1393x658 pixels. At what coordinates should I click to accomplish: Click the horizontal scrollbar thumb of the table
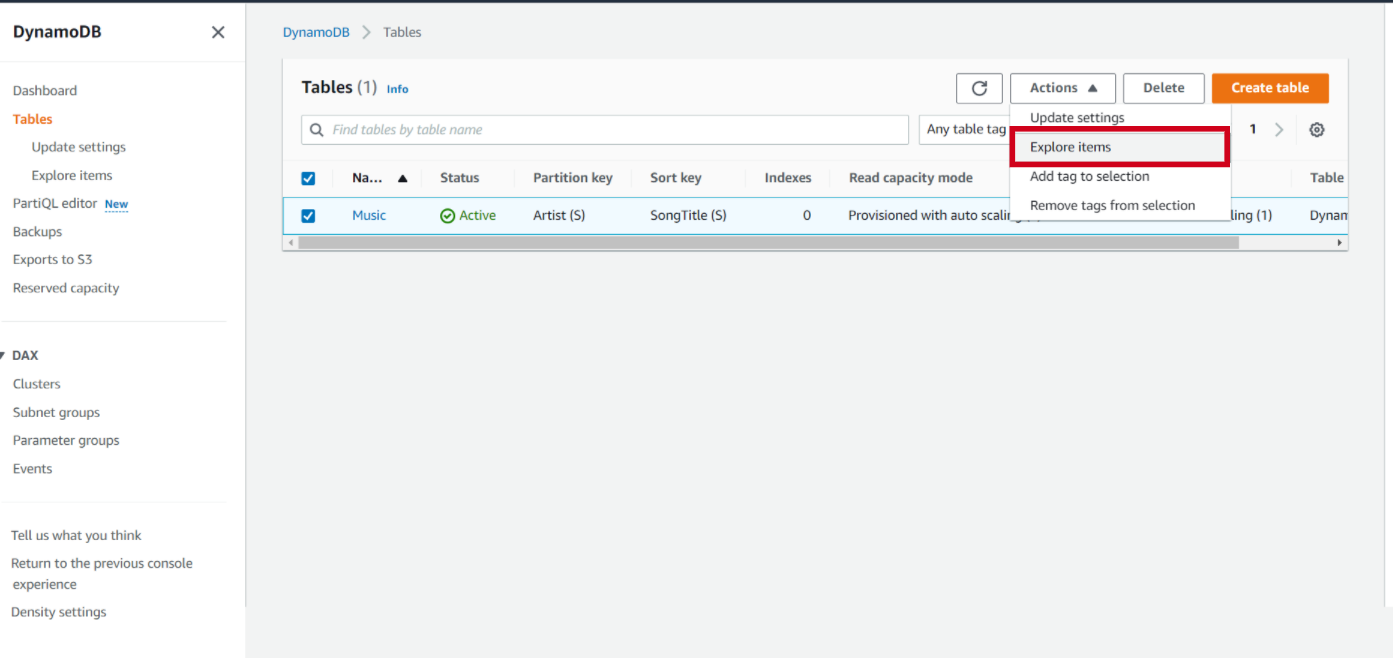[x=768, y=243]
